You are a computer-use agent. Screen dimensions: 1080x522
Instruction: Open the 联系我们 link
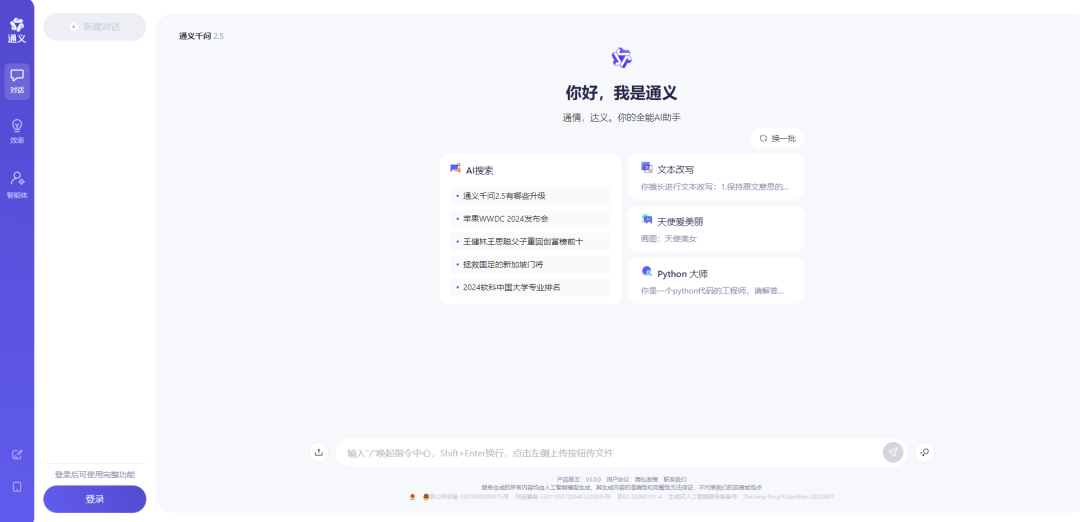[675, 479]
